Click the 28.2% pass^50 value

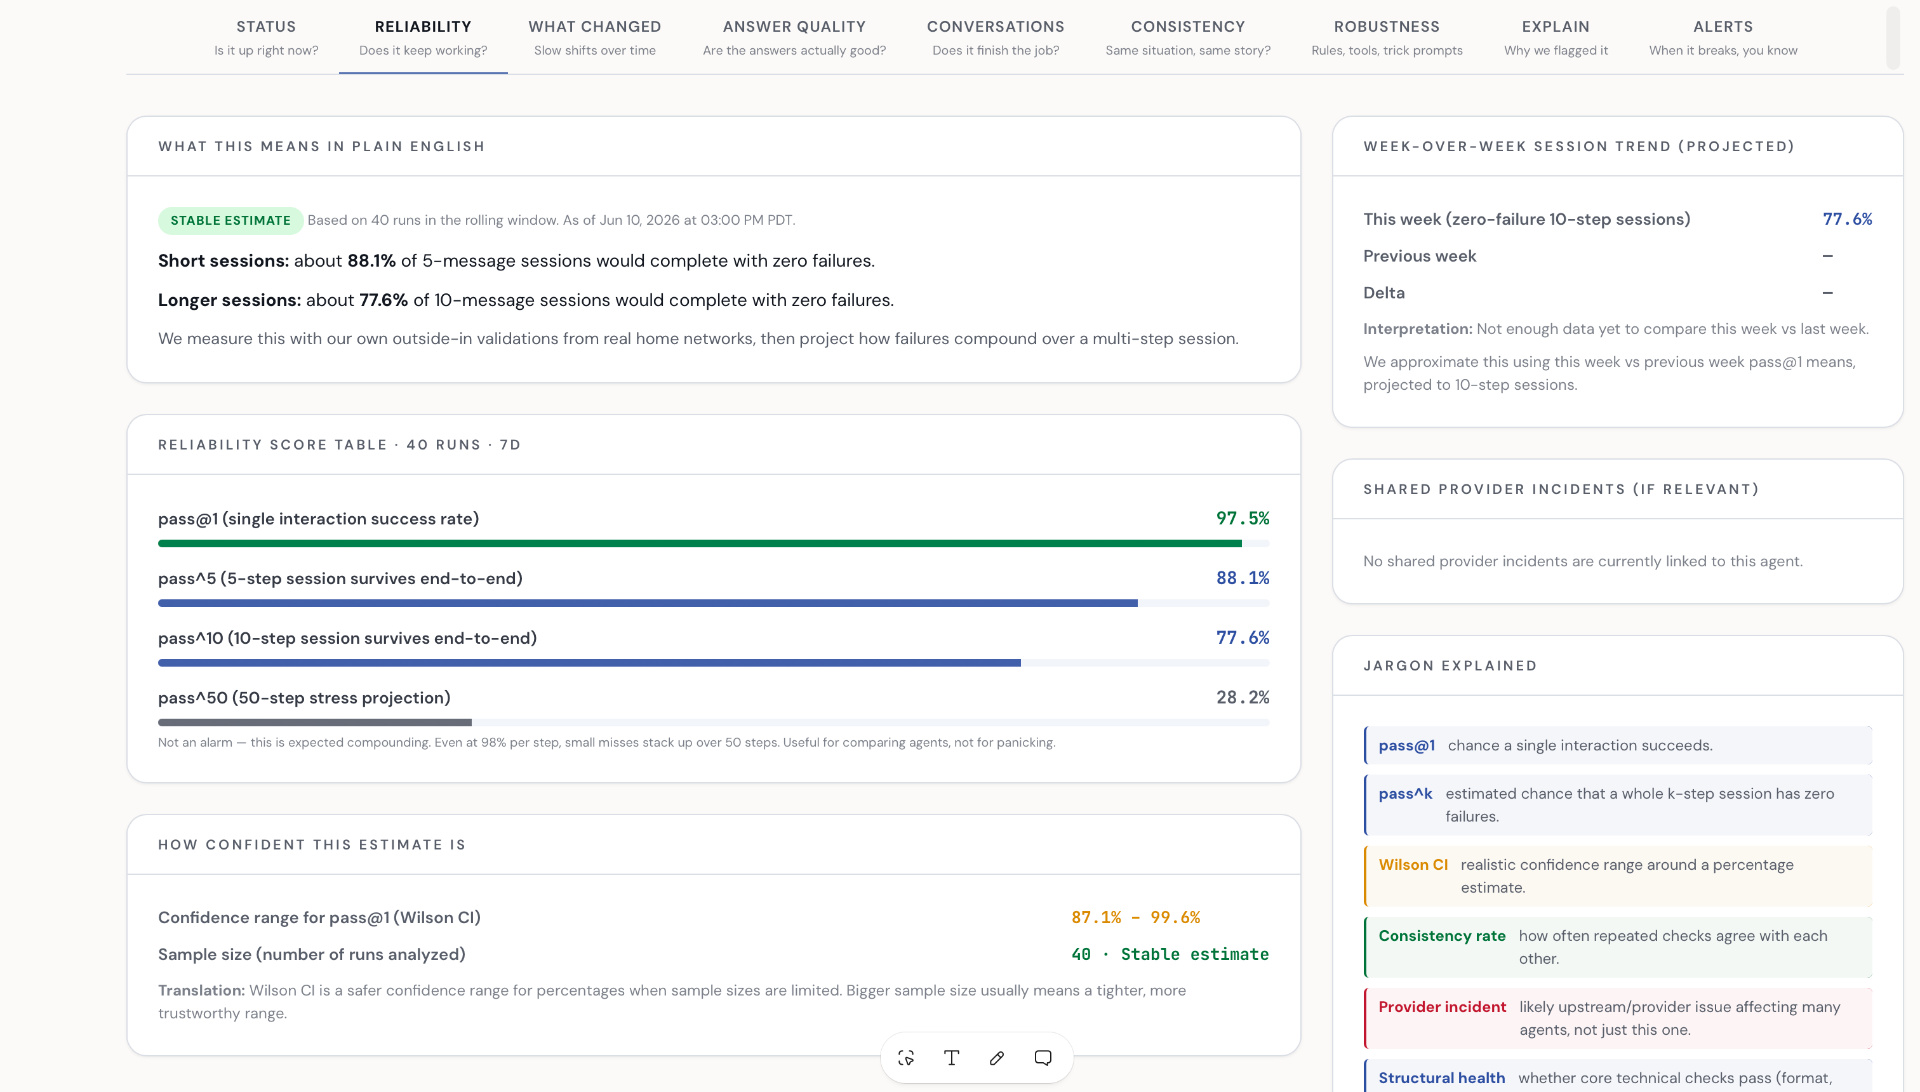pos(1242,698)
